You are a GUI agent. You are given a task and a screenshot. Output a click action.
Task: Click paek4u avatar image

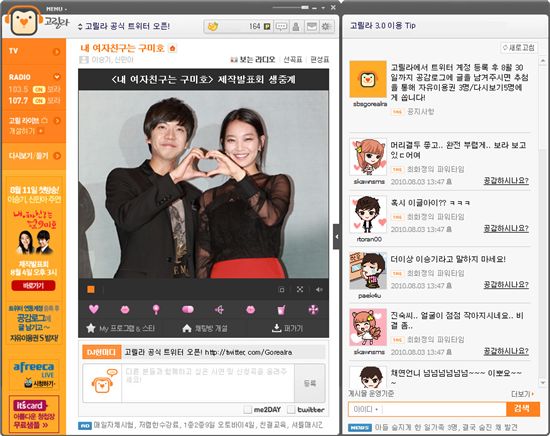coord(368,270)
